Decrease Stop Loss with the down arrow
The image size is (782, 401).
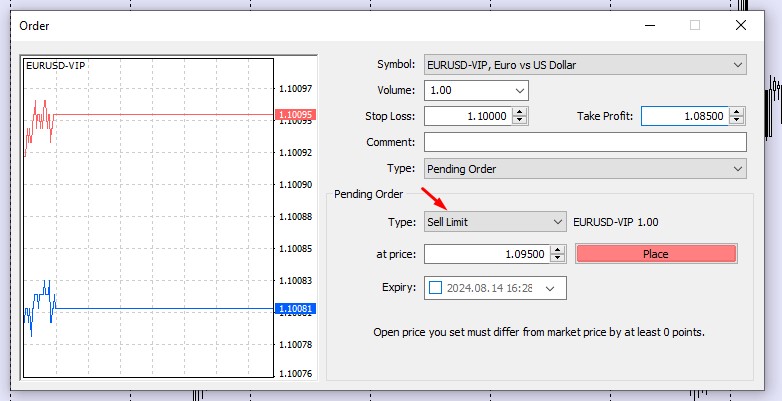pyautogui.click(x=519, y=121)
